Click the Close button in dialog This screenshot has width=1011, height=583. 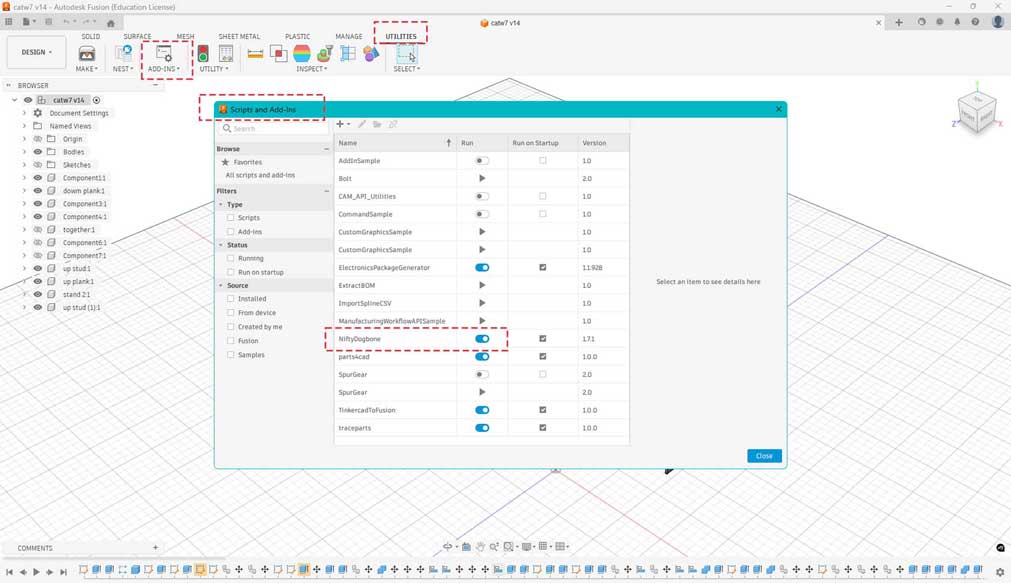764,456
